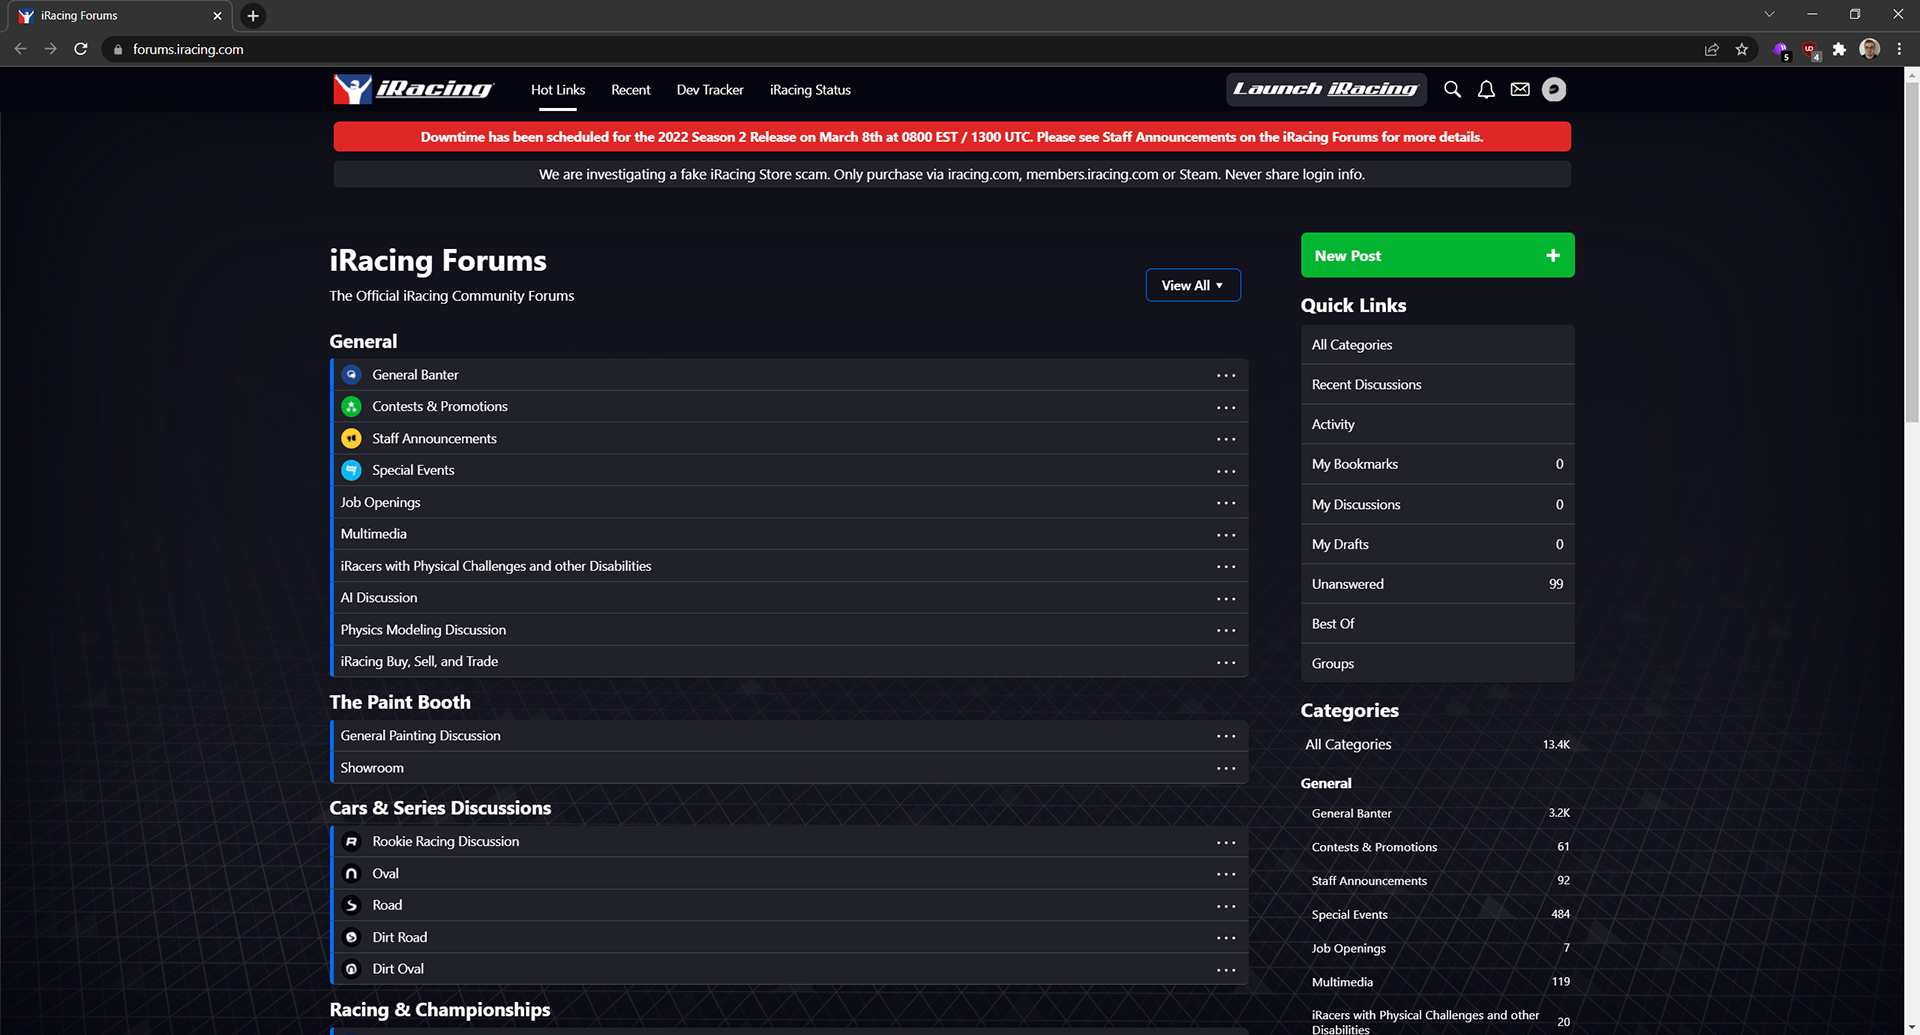Click the Rookie Racing Discussion icon

point(351,842)
